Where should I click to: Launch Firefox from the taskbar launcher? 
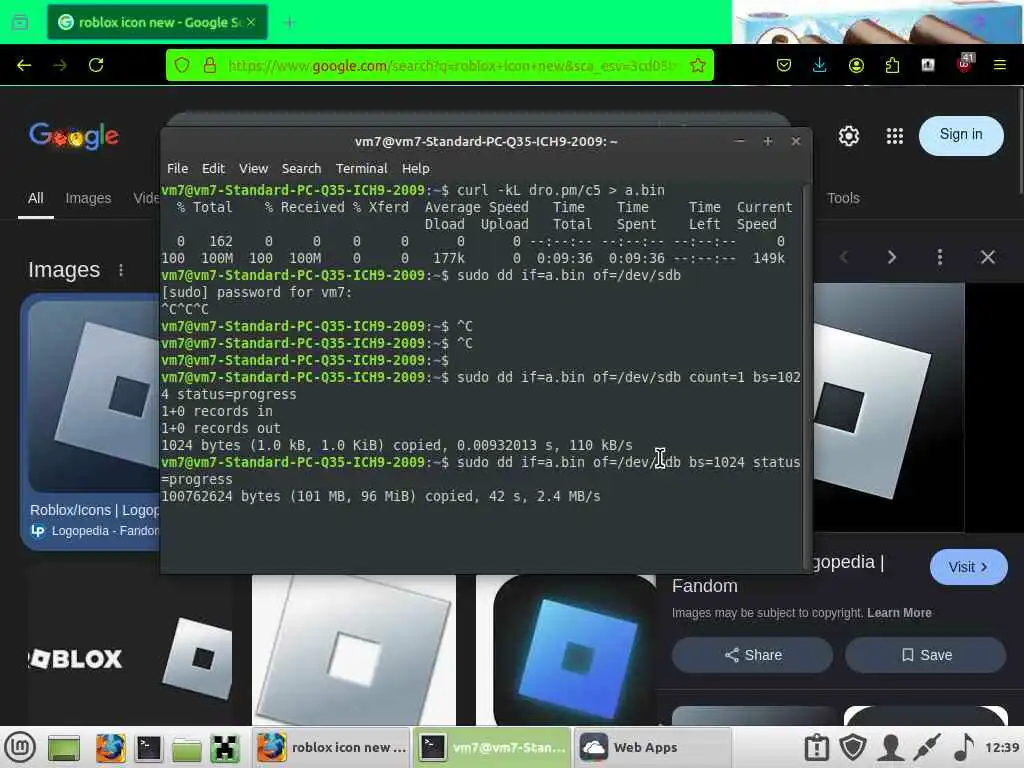click(x=109, y=748)
